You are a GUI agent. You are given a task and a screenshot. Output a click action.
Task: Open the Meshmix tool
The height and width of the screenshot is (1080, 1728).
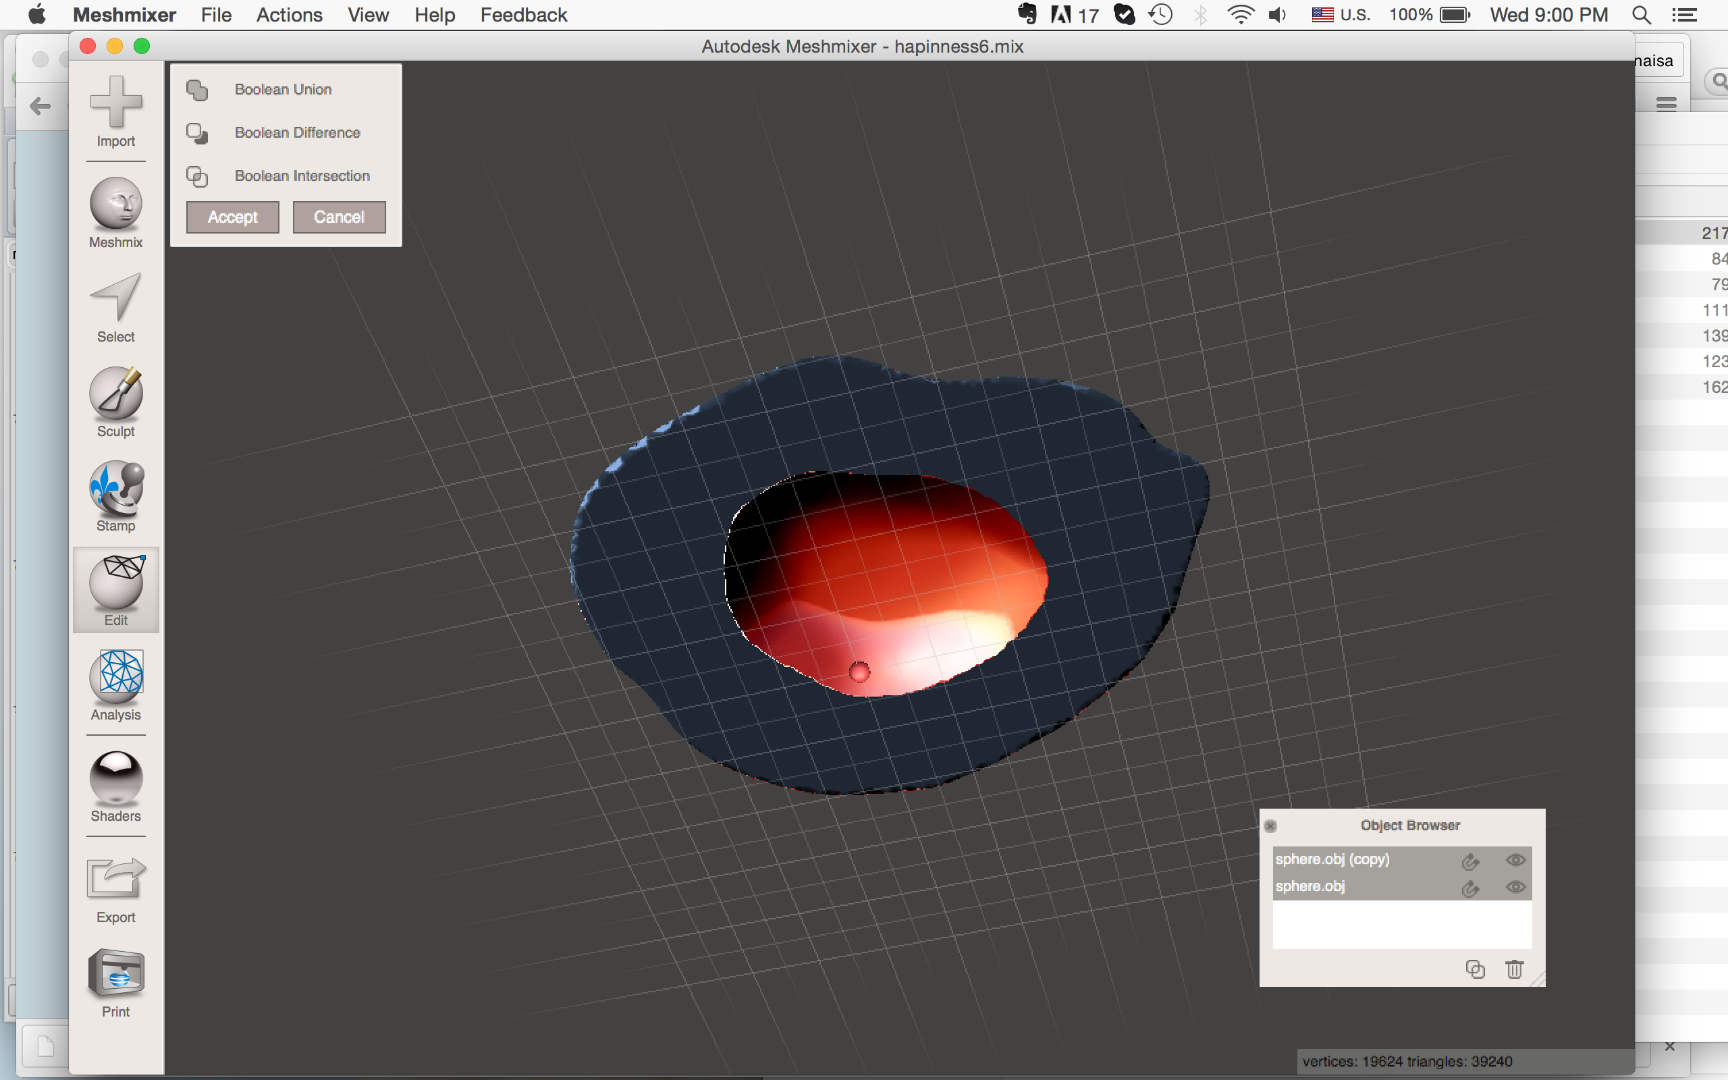116,213
